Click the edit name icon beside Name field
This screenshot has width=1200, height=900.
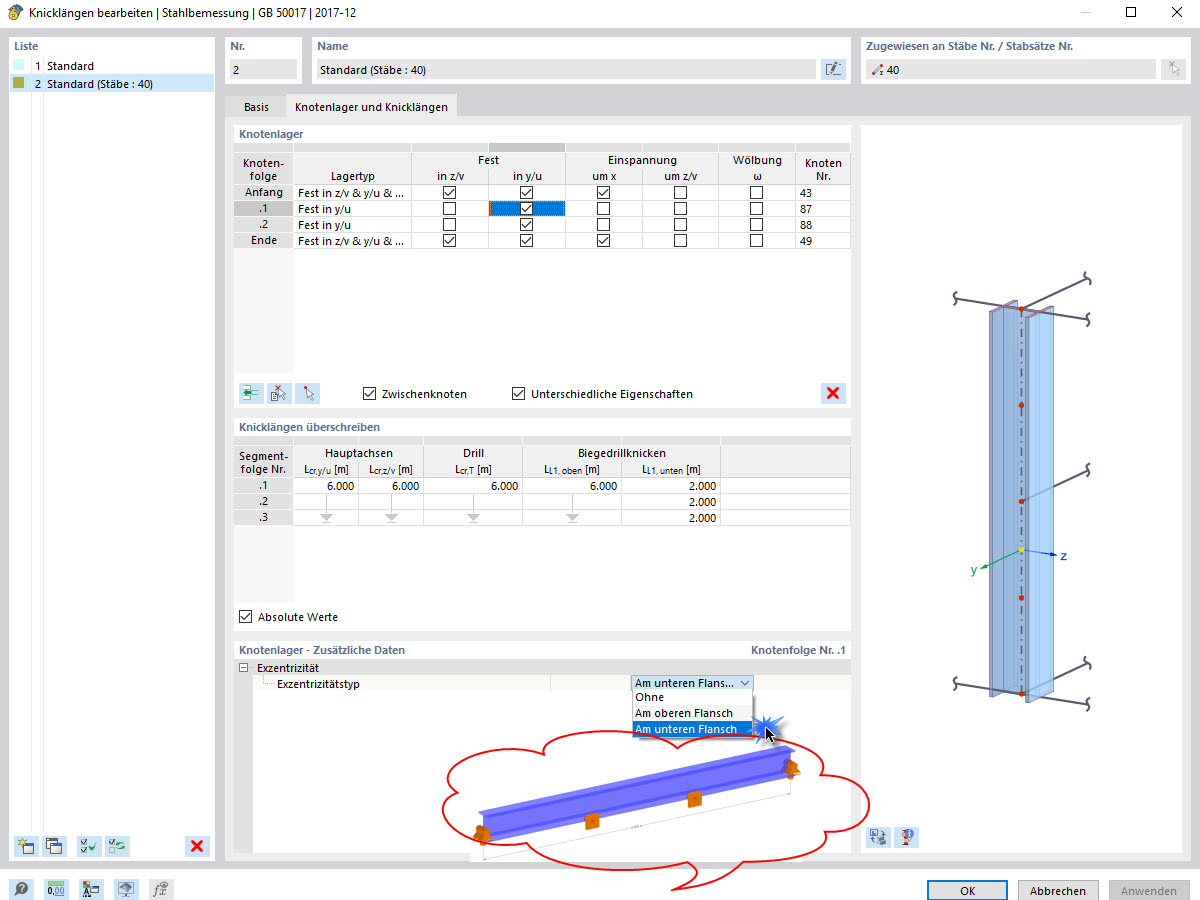832,69
